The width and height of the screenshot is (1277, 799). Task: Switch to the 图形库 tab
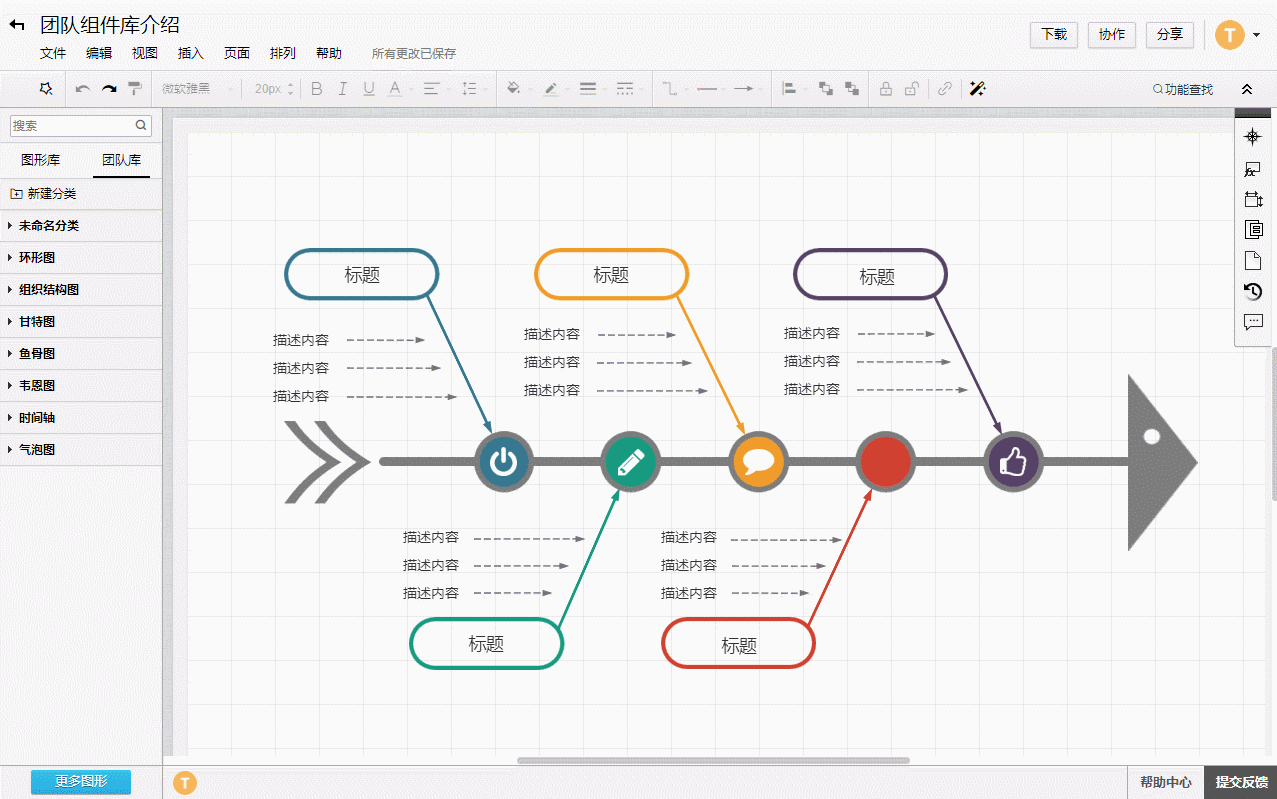click(x=41, y=160)
